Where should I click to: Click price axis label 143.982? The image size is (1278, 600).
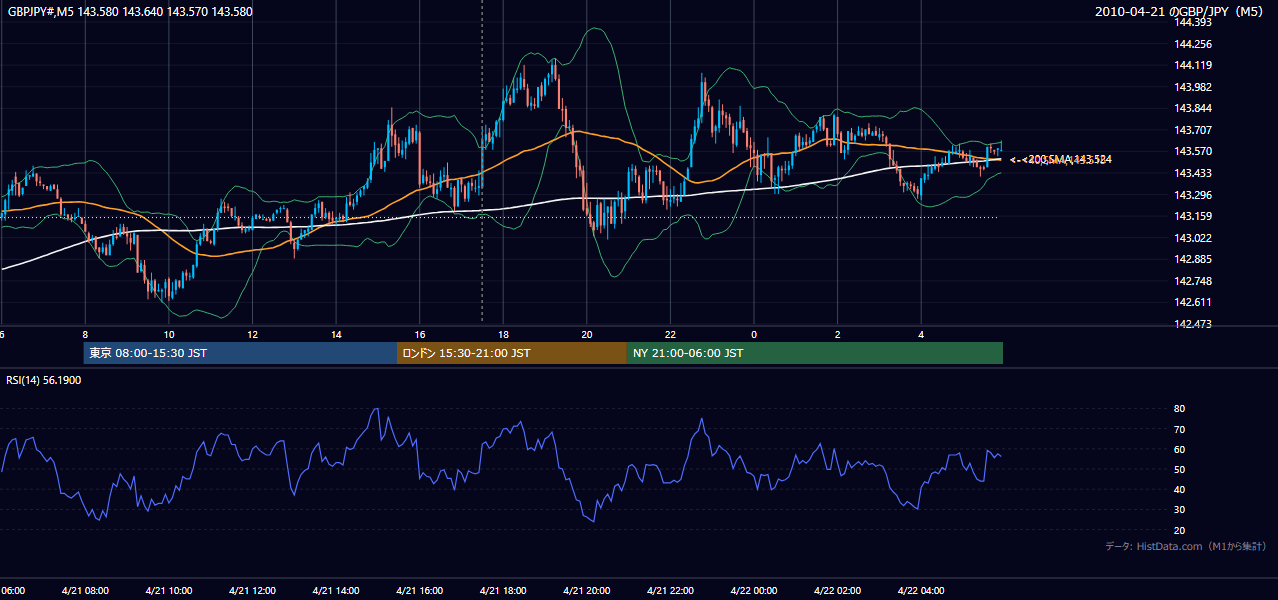pyautogui.click(x=1194, y=87)
